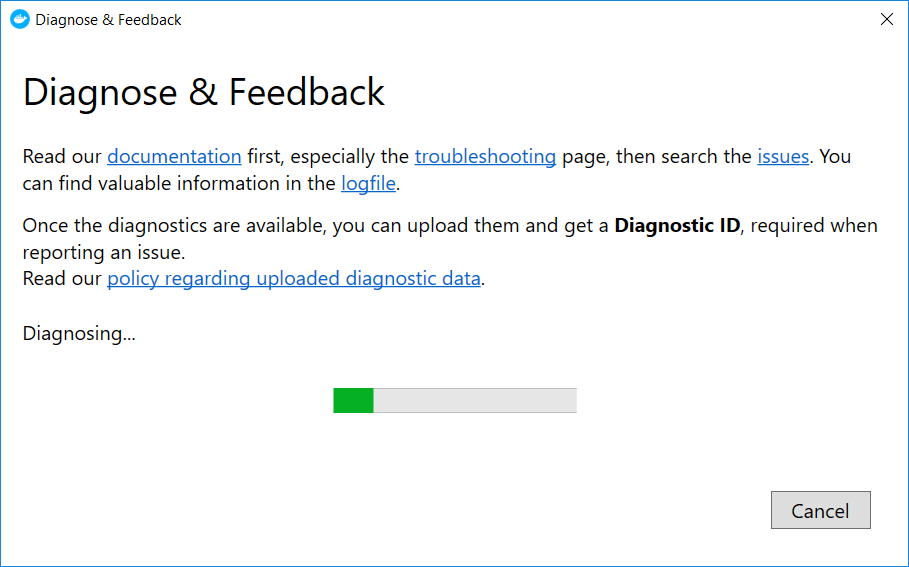Click the green filled part of progress bar
This screenshot has width=909, height=567.
point(353,401)
